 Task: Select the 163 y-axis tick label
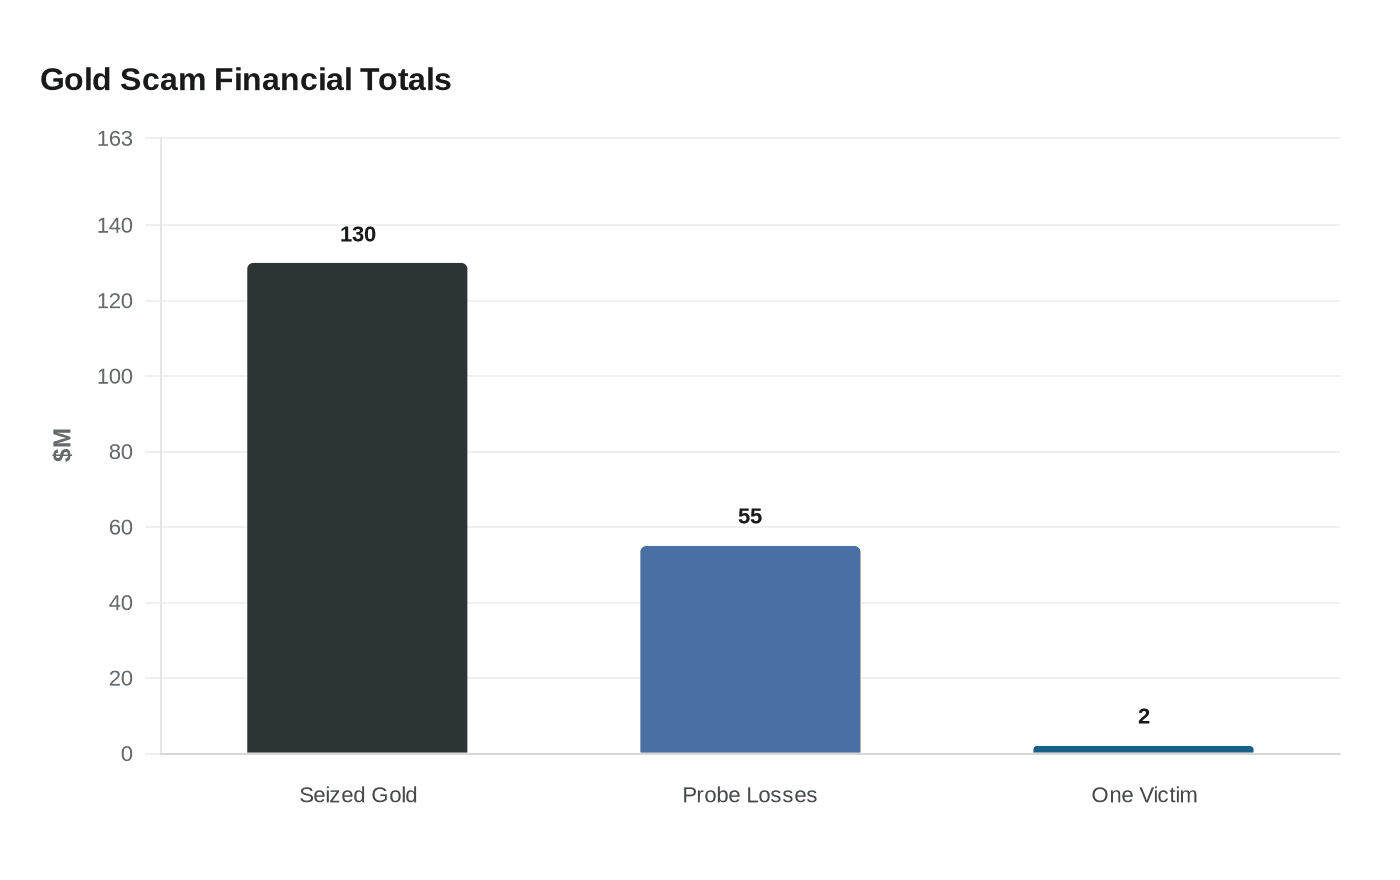point(115,139)
